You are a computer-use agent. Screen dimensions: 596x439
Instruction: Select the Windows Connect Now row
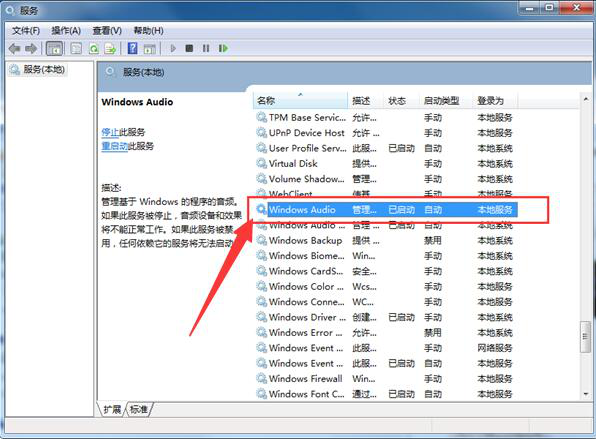point(386,302)
